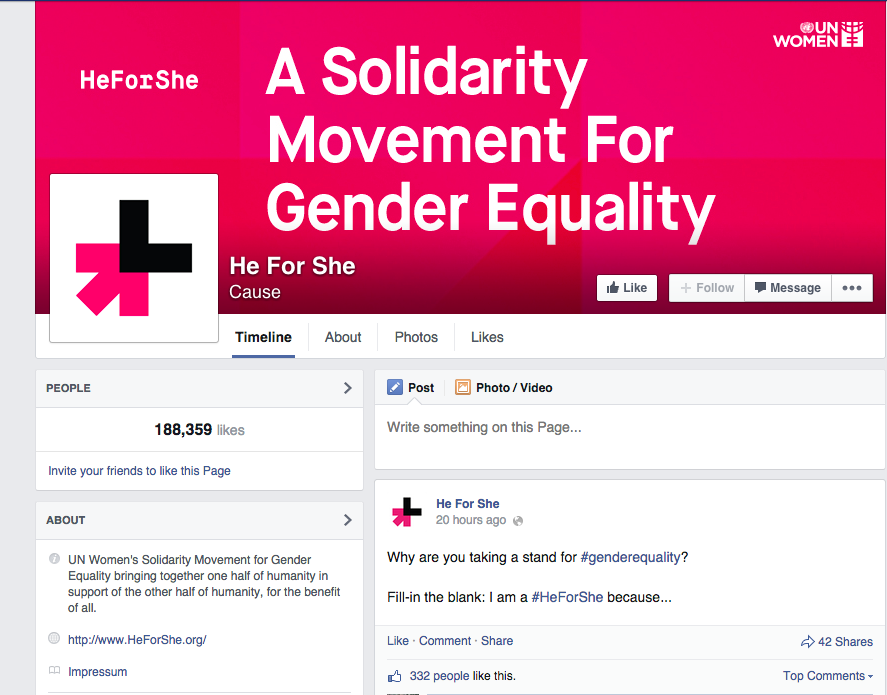Viewport: 887px width, 695px height.
Task: Open the #genderequality hashtag link
Action: pyautogui.click(x=632, y=557)
